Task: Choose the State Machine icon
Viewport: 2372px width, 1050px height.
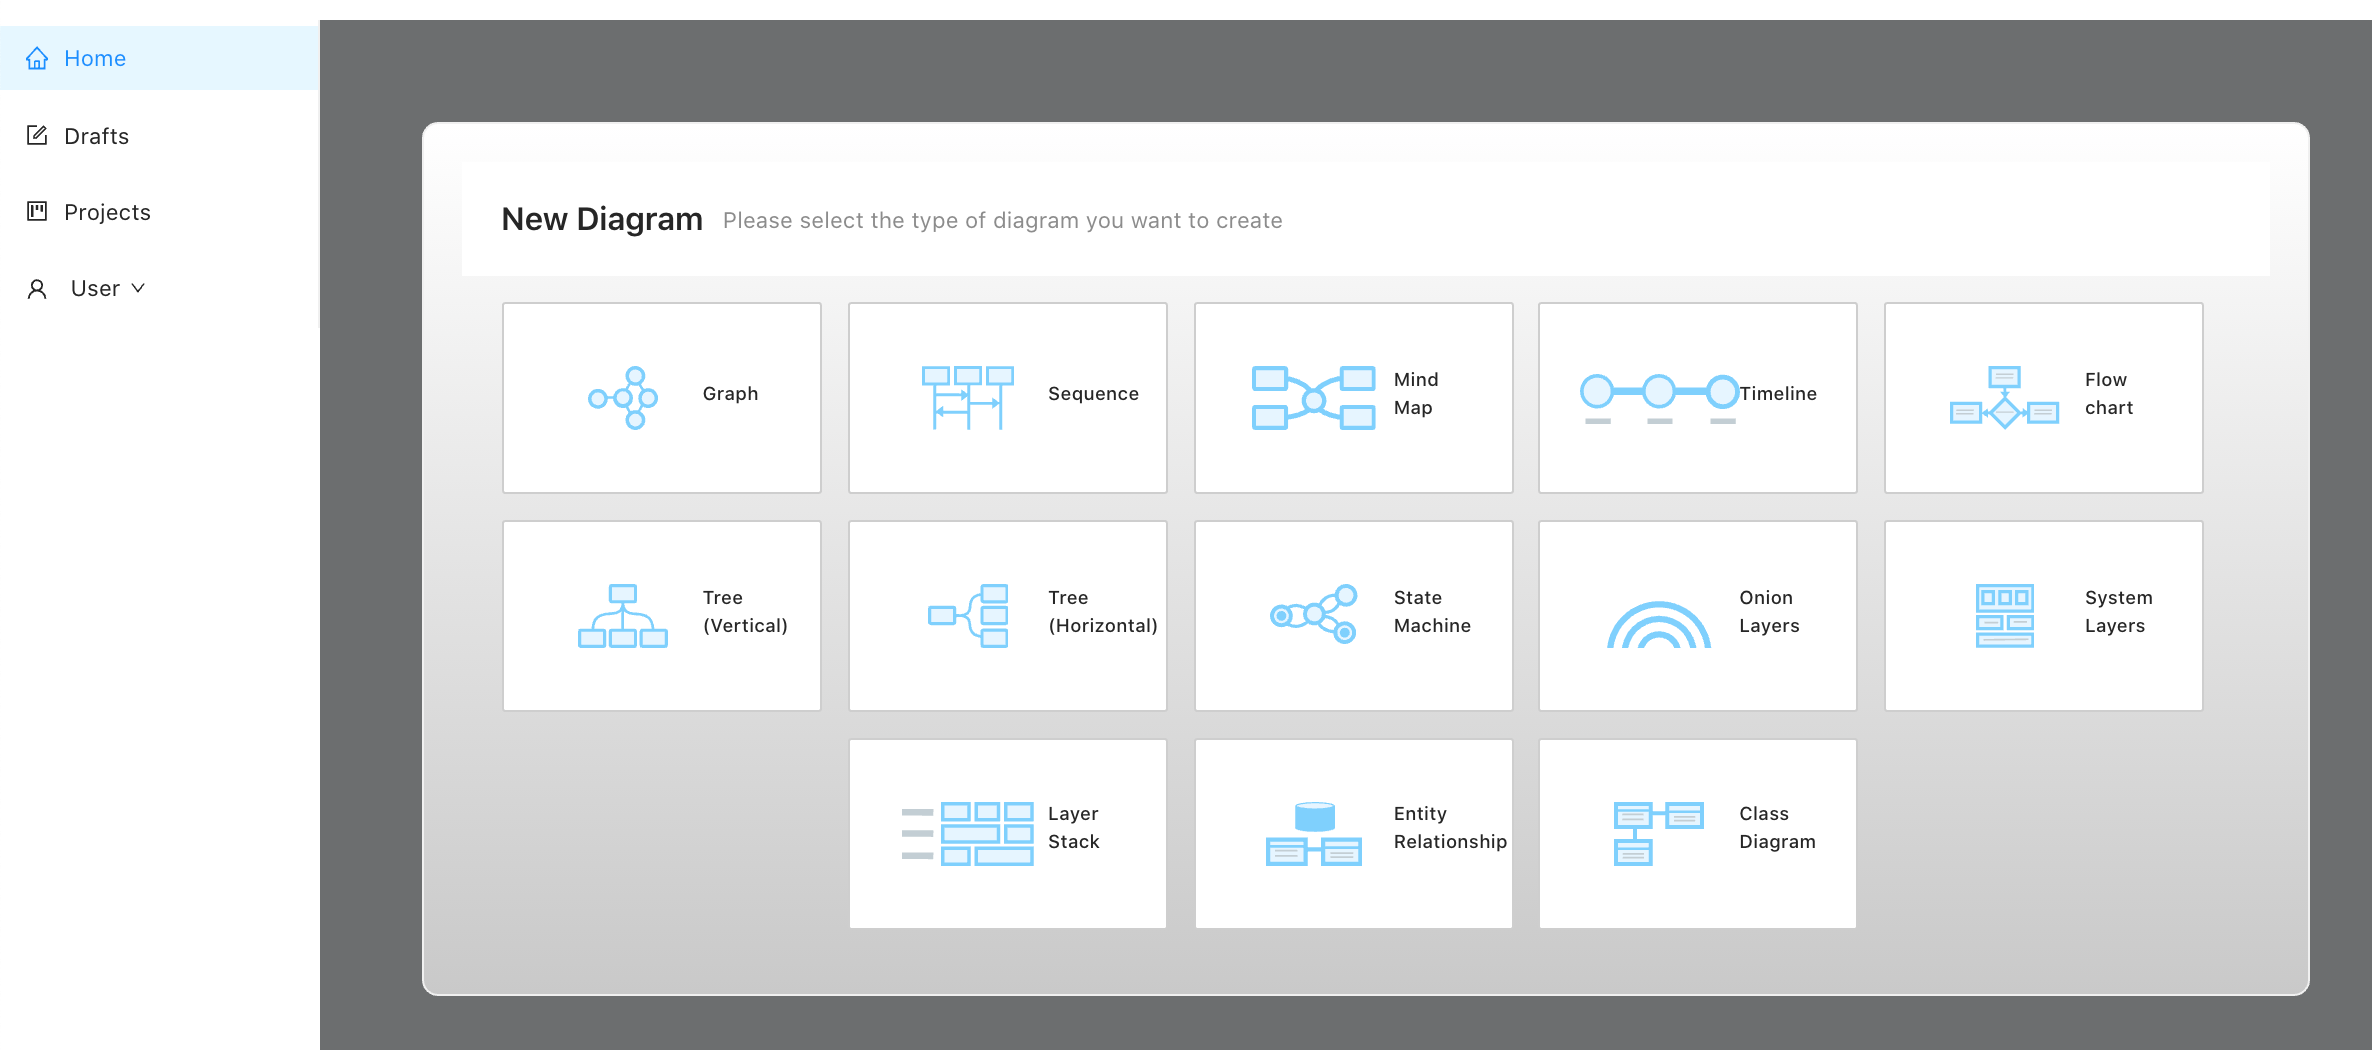Action: [1313, 615]
